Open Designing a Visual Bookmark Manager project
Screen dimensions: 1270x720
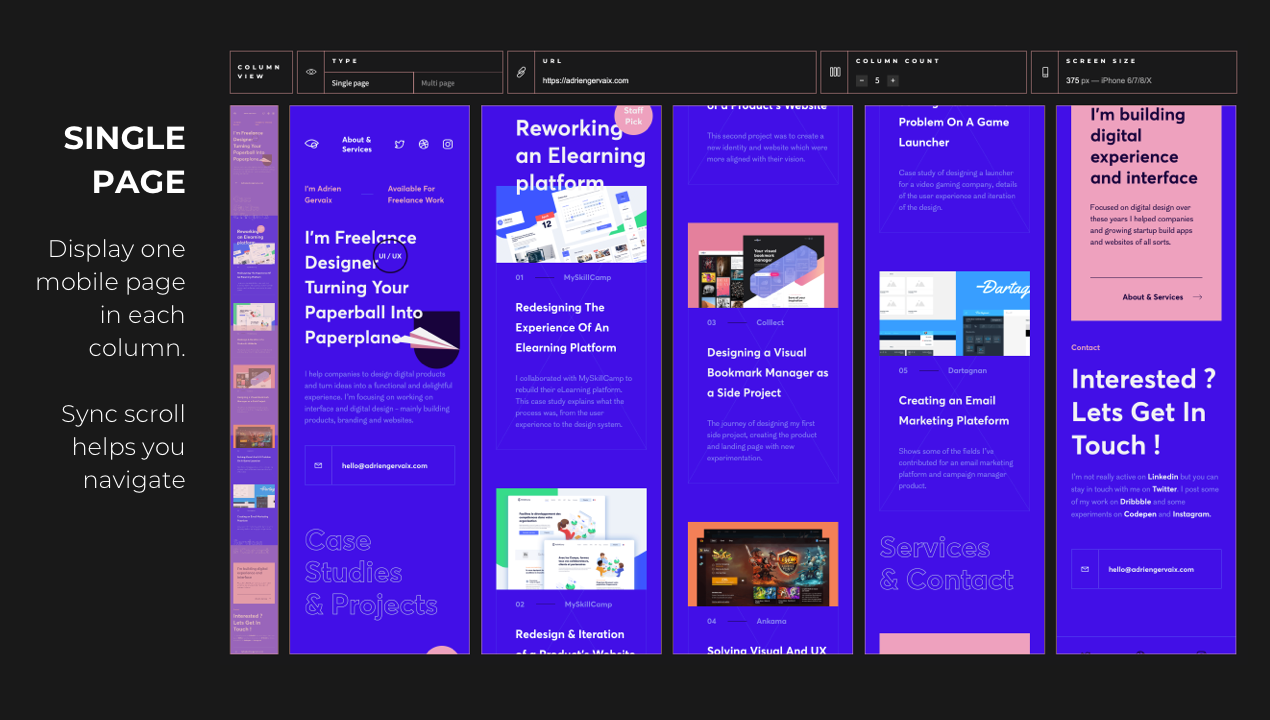(768, 373)
